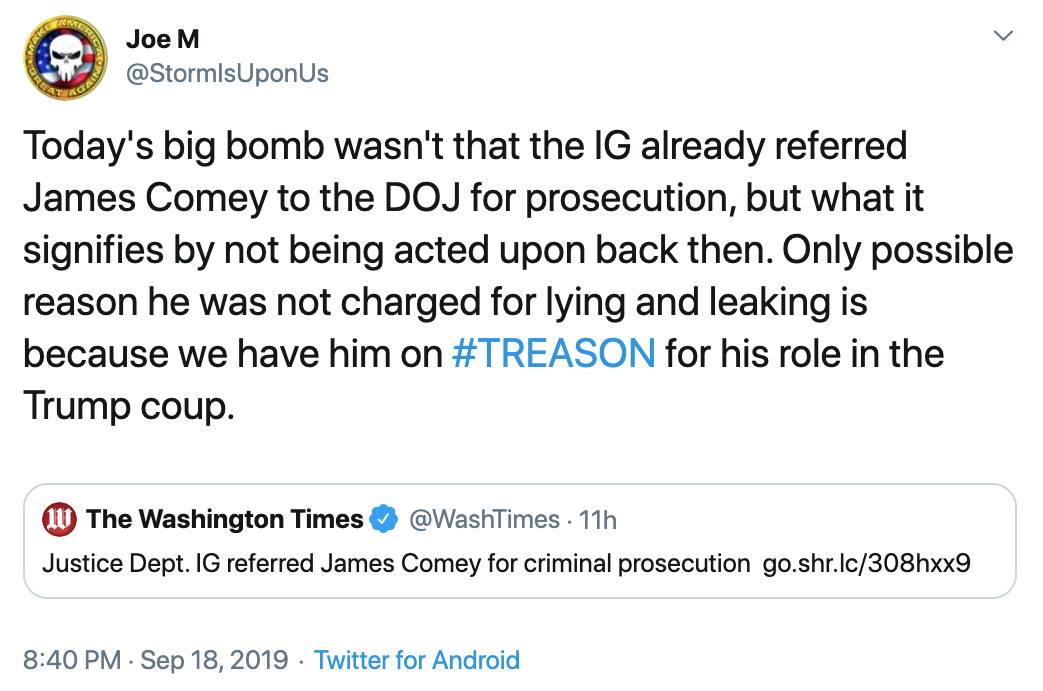Click the quoted headline about Justice Dept. IG
Screen dimensions: 1043x691
click(395, 563)
